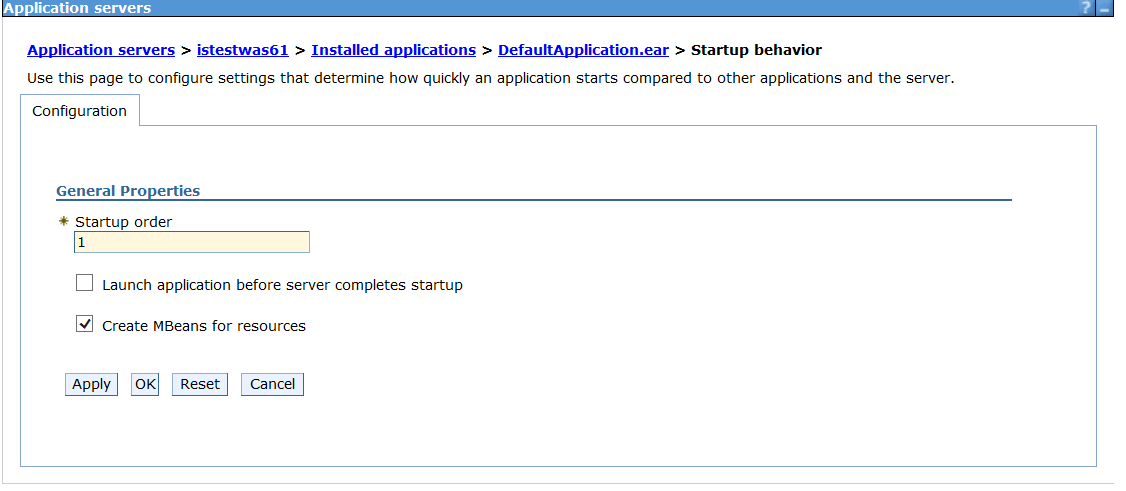Open DefaultApplication.ear breadcrumb link

584,50
